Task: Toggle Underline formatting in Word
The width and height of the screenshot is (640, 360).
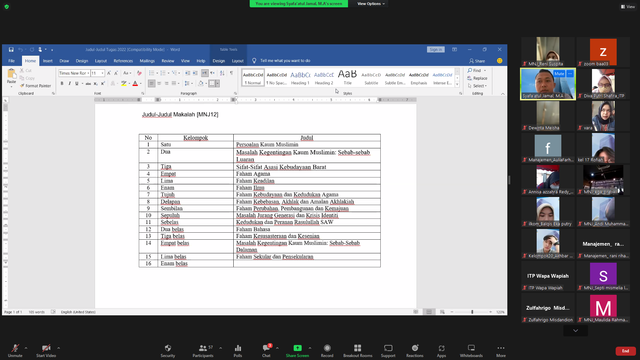Action: [76, 84]
